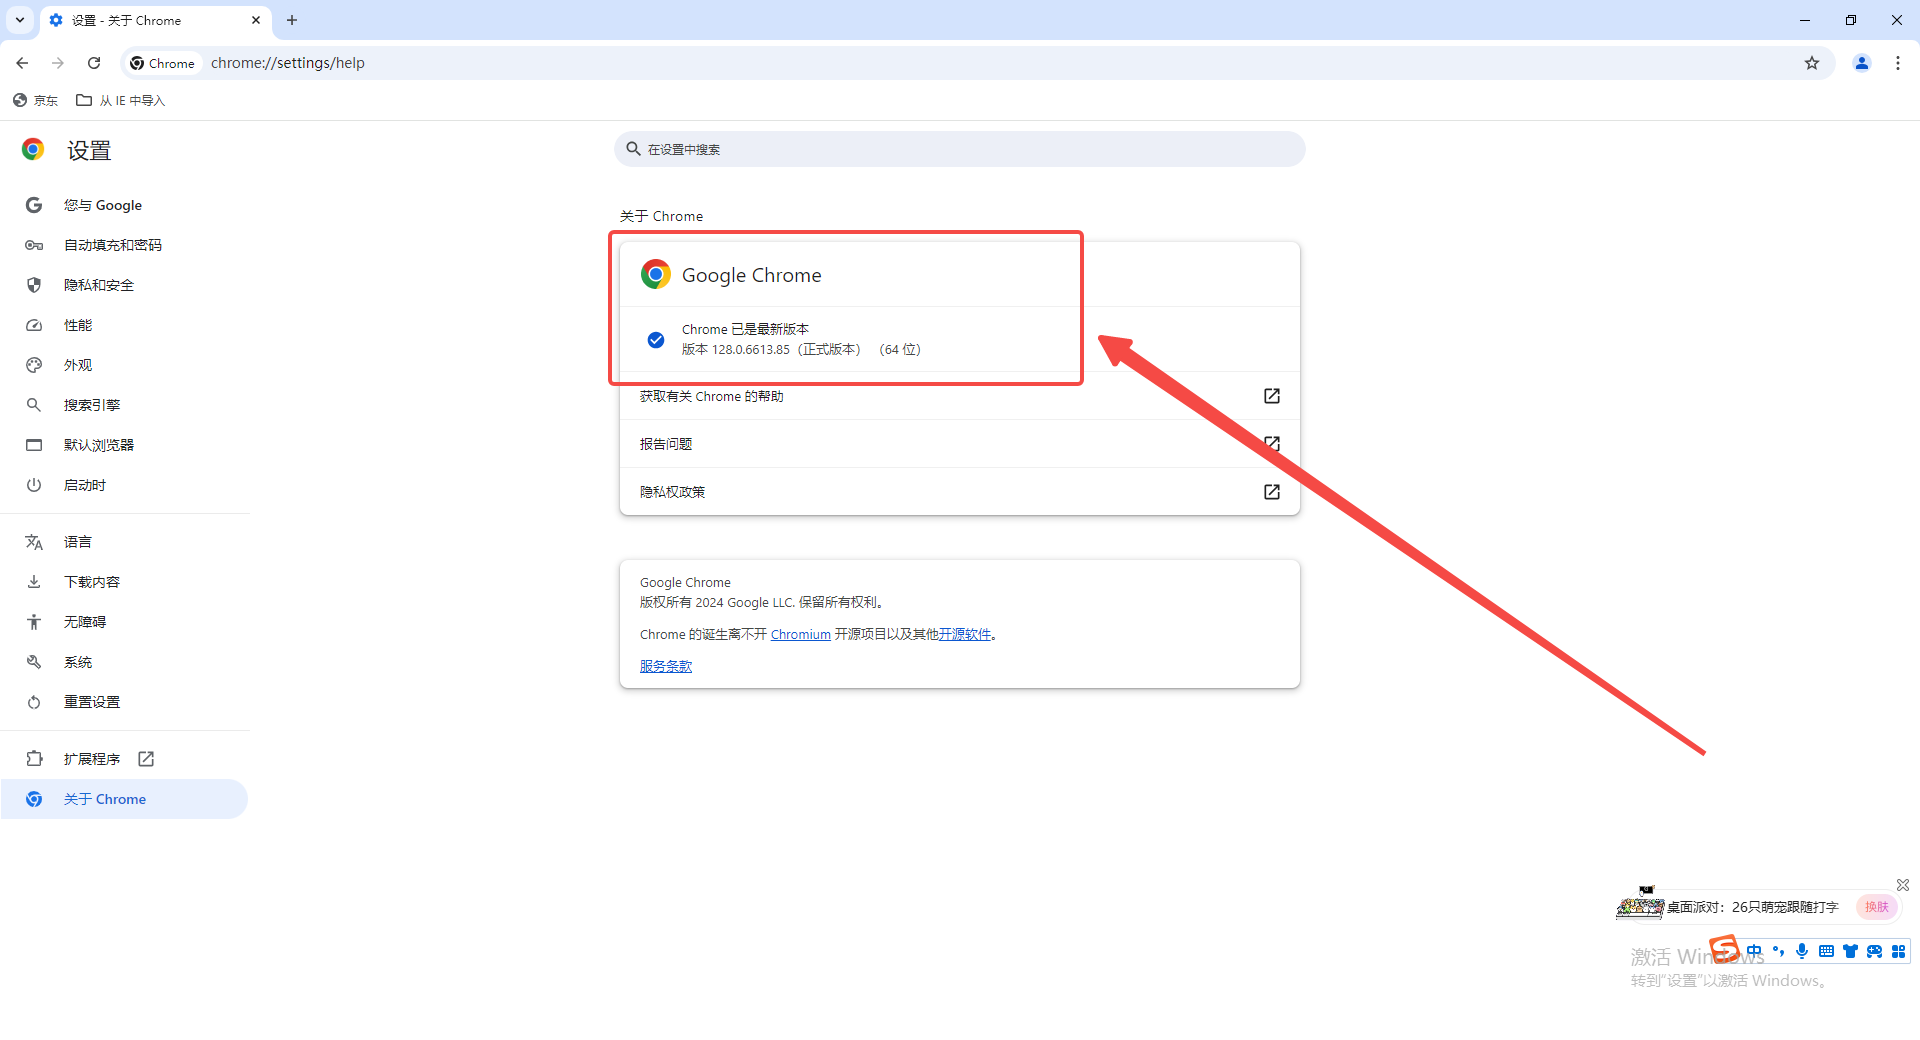Click the 语言 translate icon

[34, 542]
